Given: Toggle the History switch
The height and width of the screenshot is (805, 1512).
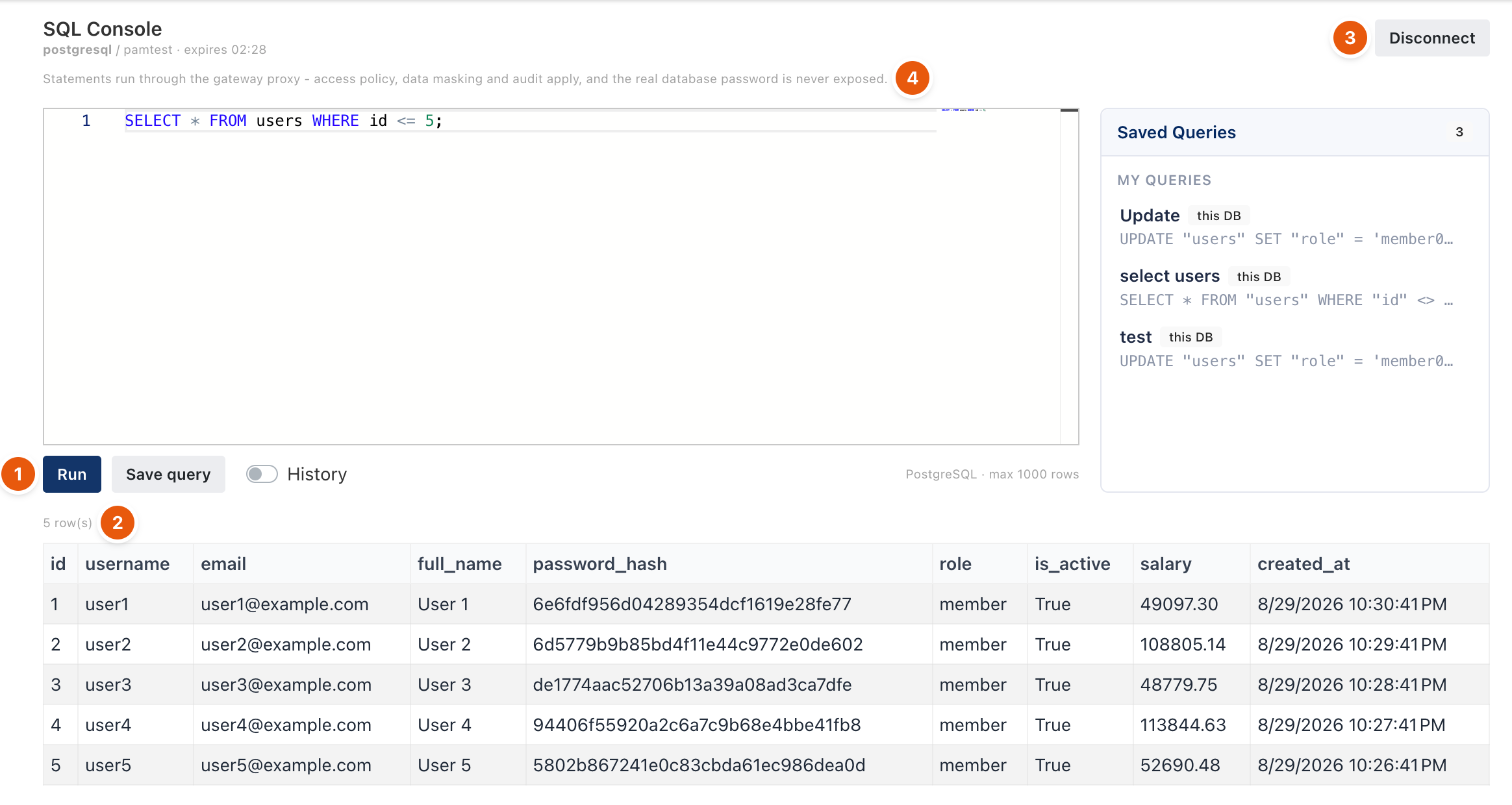Looking at the screenshot, I should (x=262, y=474).
